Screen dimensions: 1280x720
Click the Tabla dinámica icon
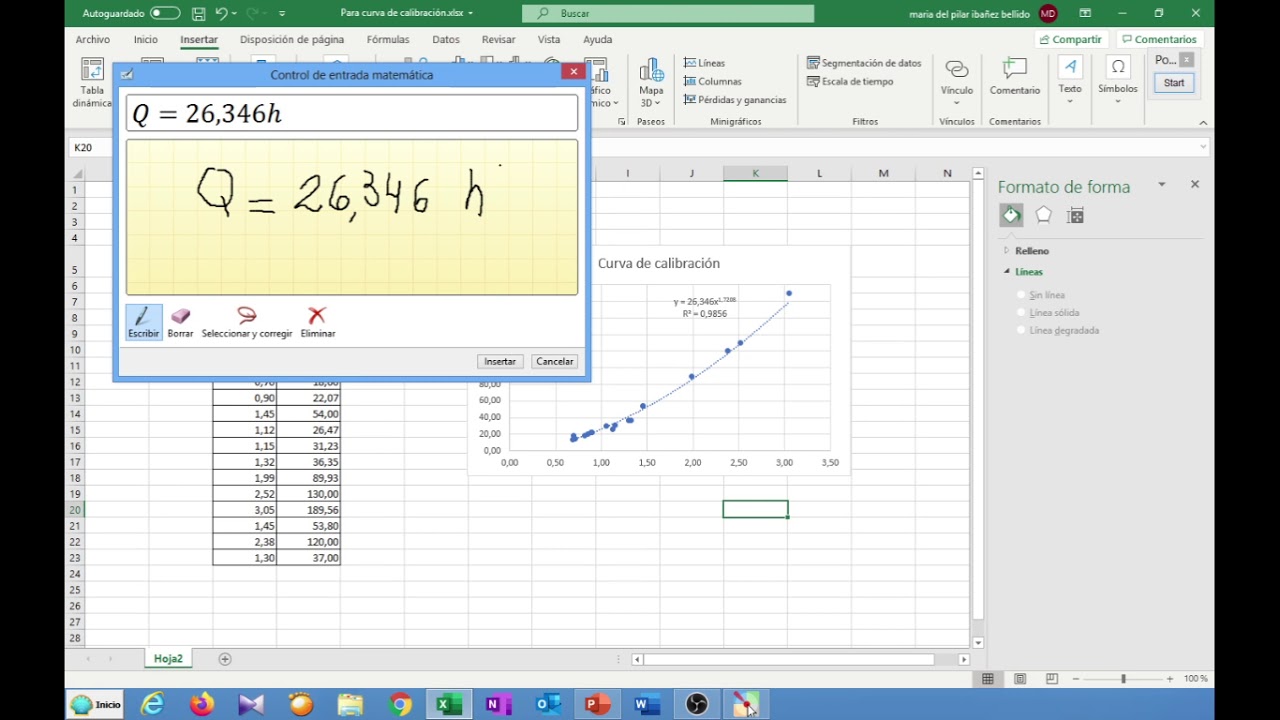point(91,82)
